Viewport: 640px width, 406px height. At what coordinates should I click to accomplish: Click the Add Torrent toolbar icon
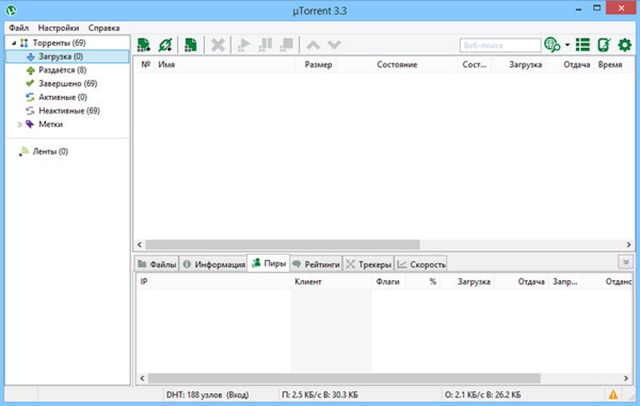click(x=143, y=45)
